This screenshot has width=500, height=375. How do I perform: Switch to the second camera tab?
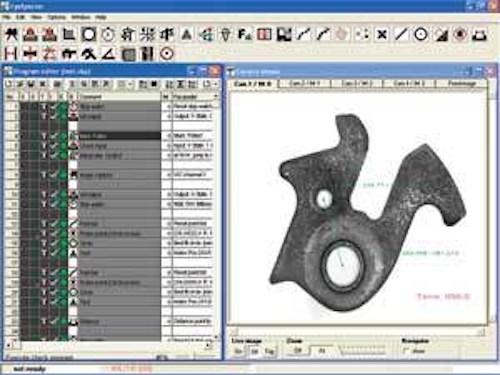click(304, 83)
